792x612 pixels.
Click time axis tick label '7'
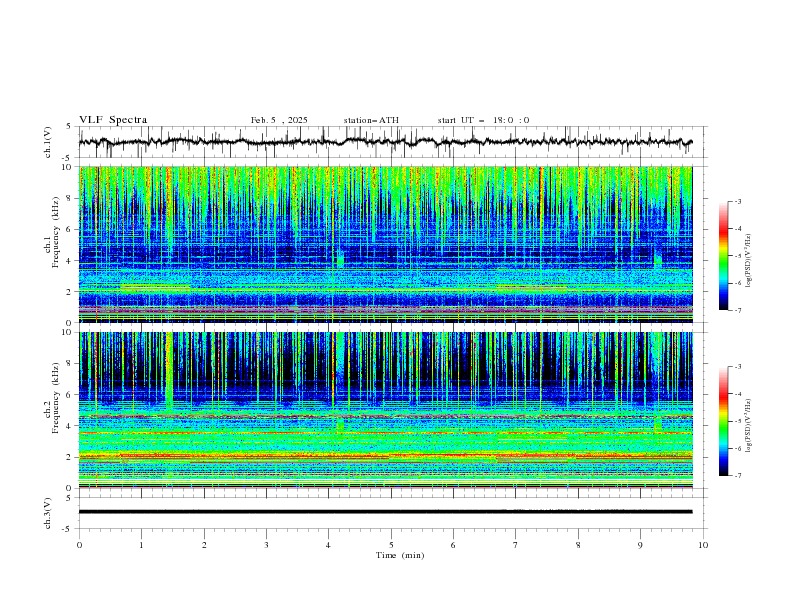point(516,545)
